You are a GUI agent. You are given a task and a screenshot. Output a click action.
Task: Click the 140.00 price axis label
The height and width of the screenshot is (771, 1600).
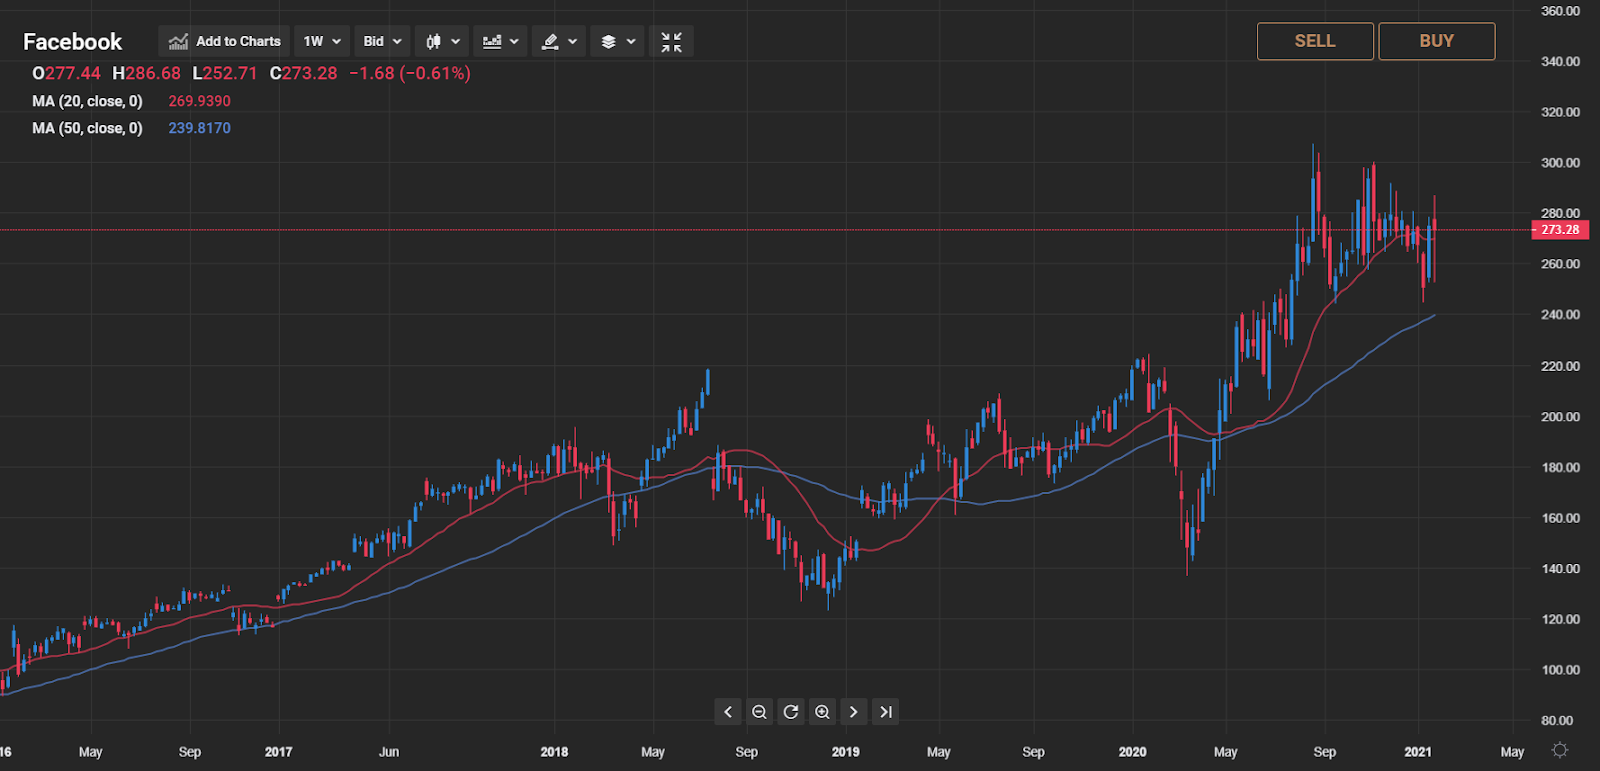tap(1560, 569)
